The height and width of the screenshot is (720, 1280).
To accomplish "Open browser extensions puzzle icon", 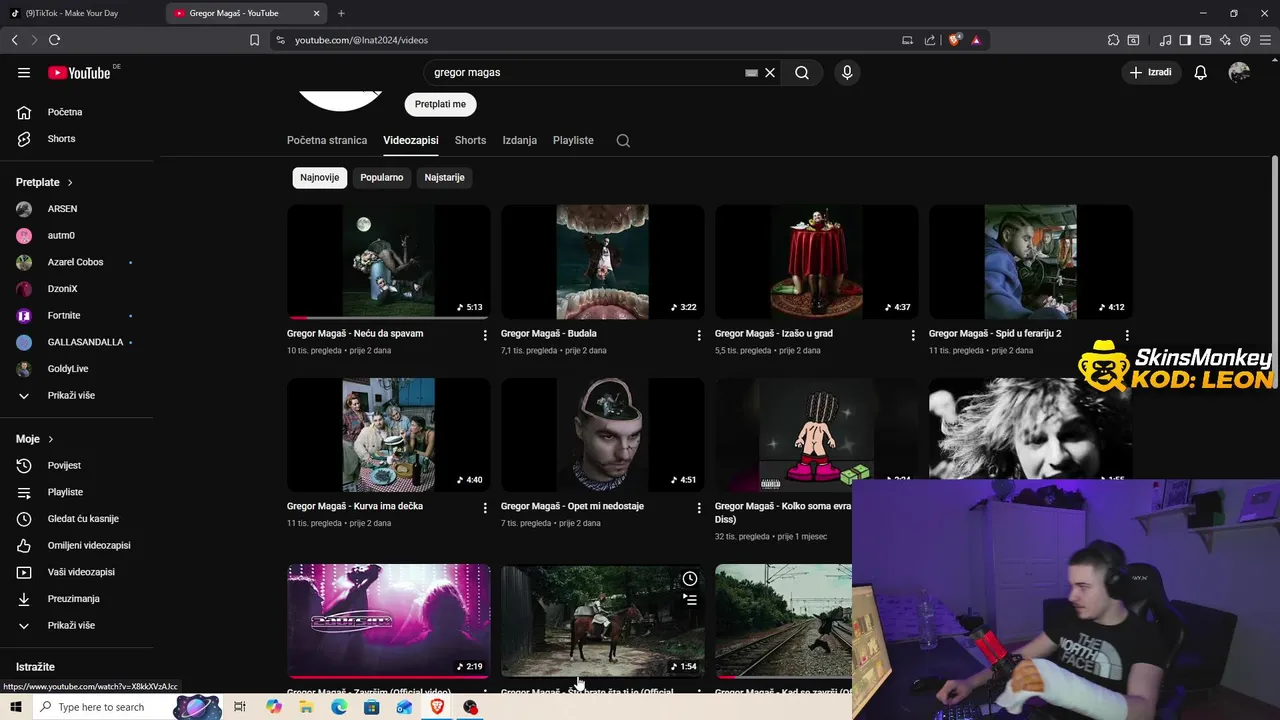I will [1113, 40].
